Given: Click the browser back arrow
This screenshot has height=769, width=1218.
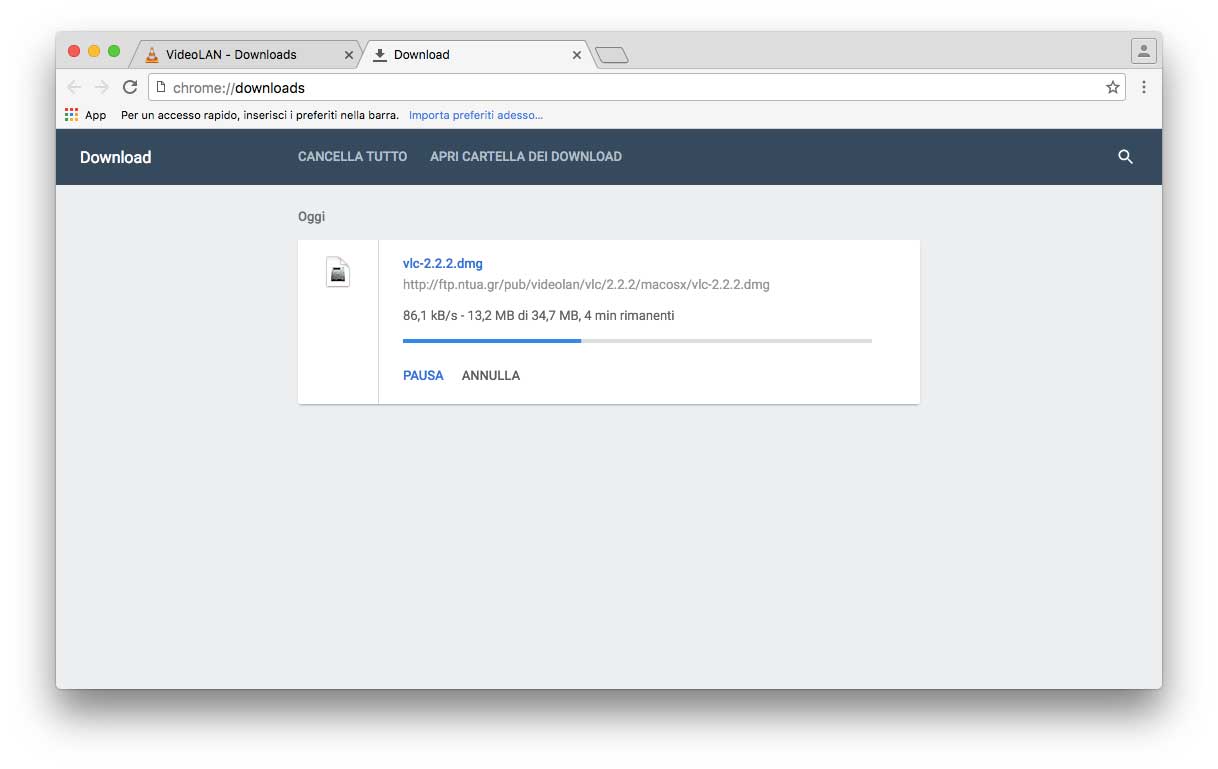Looking at the screenshot, I should click(x=74, y=87).
